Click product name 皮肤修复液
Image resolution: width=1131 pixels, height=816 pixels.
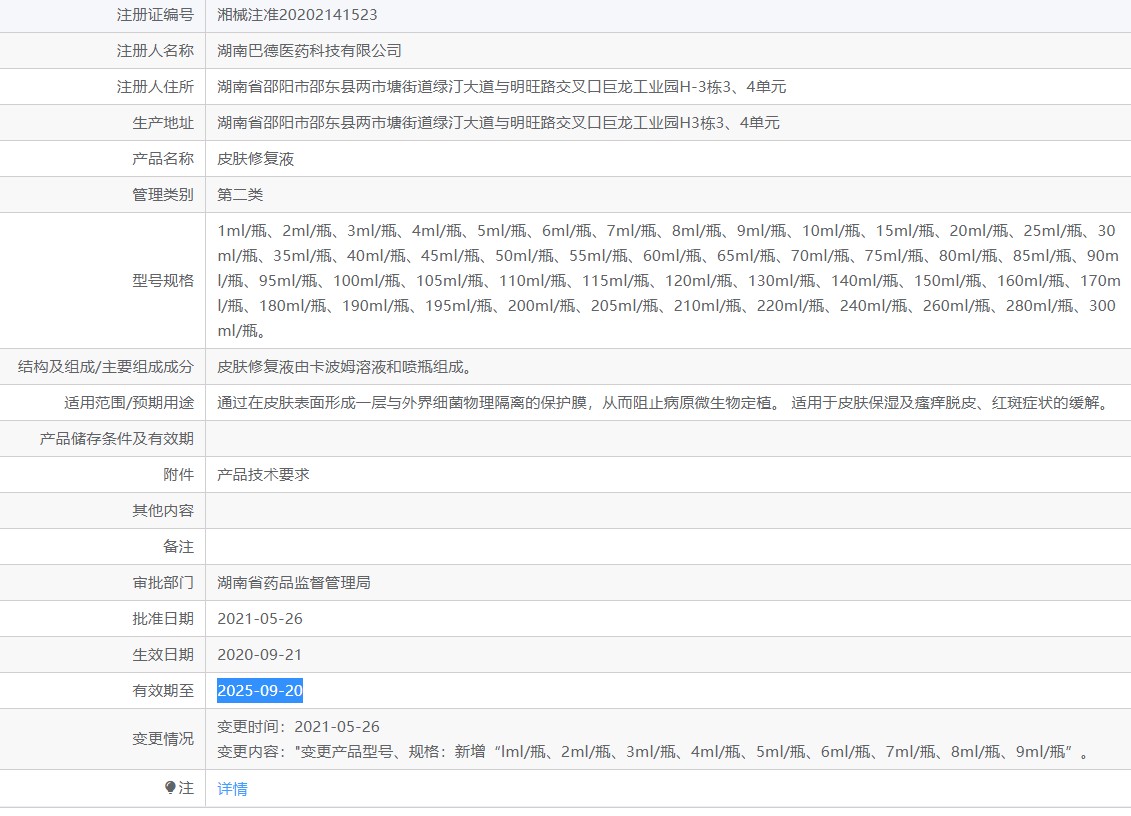pos(255,159)
